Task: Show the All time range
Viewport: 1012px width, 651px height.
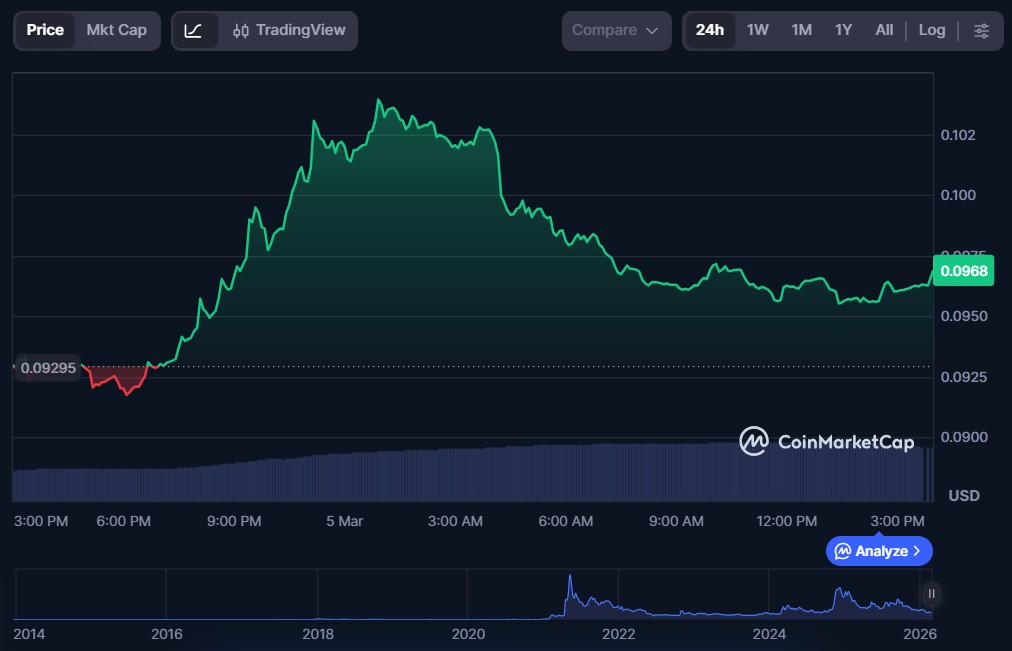Action: point(884,31)
